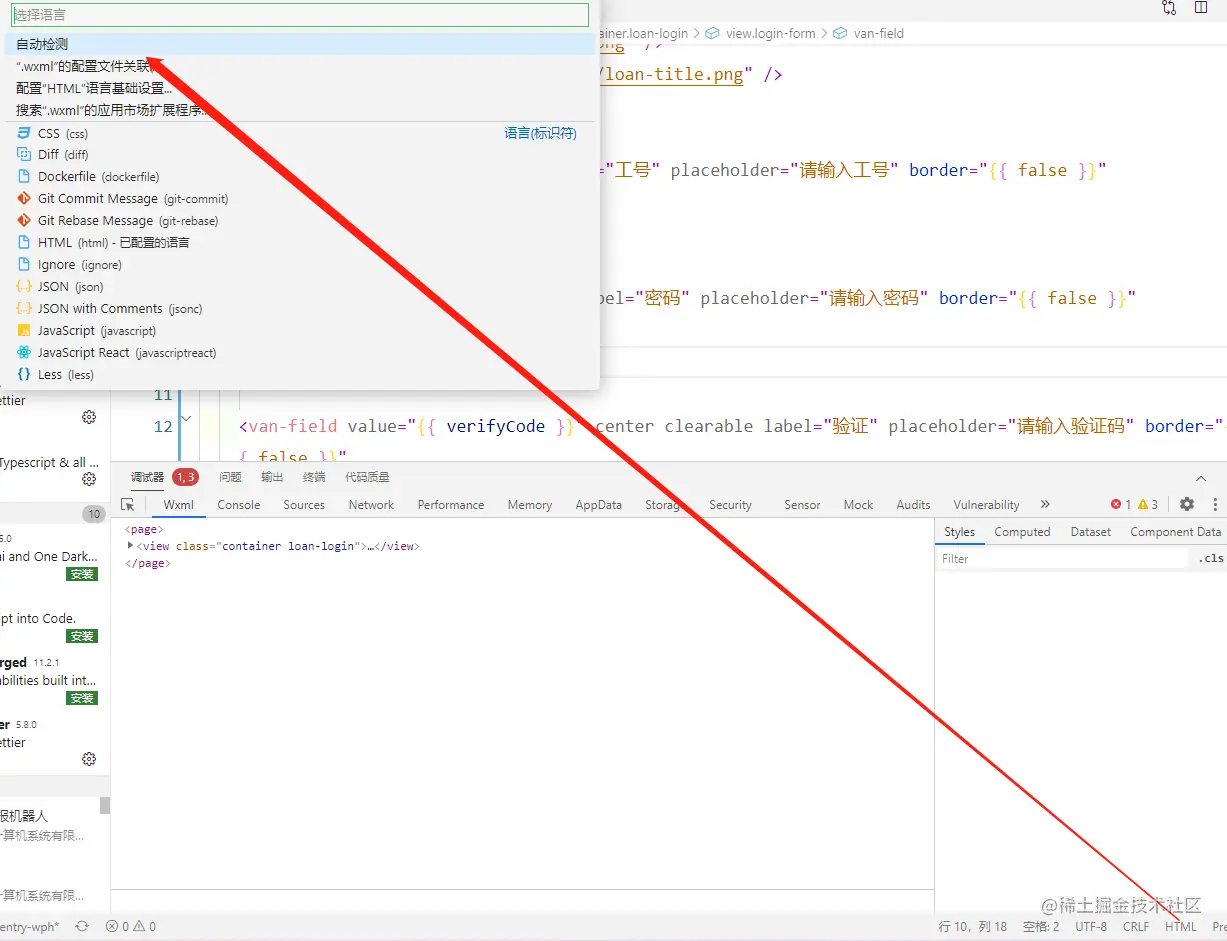The image size is (1227, 941).
Task: Click the Diff file type icon
Action: pos(24,155)
